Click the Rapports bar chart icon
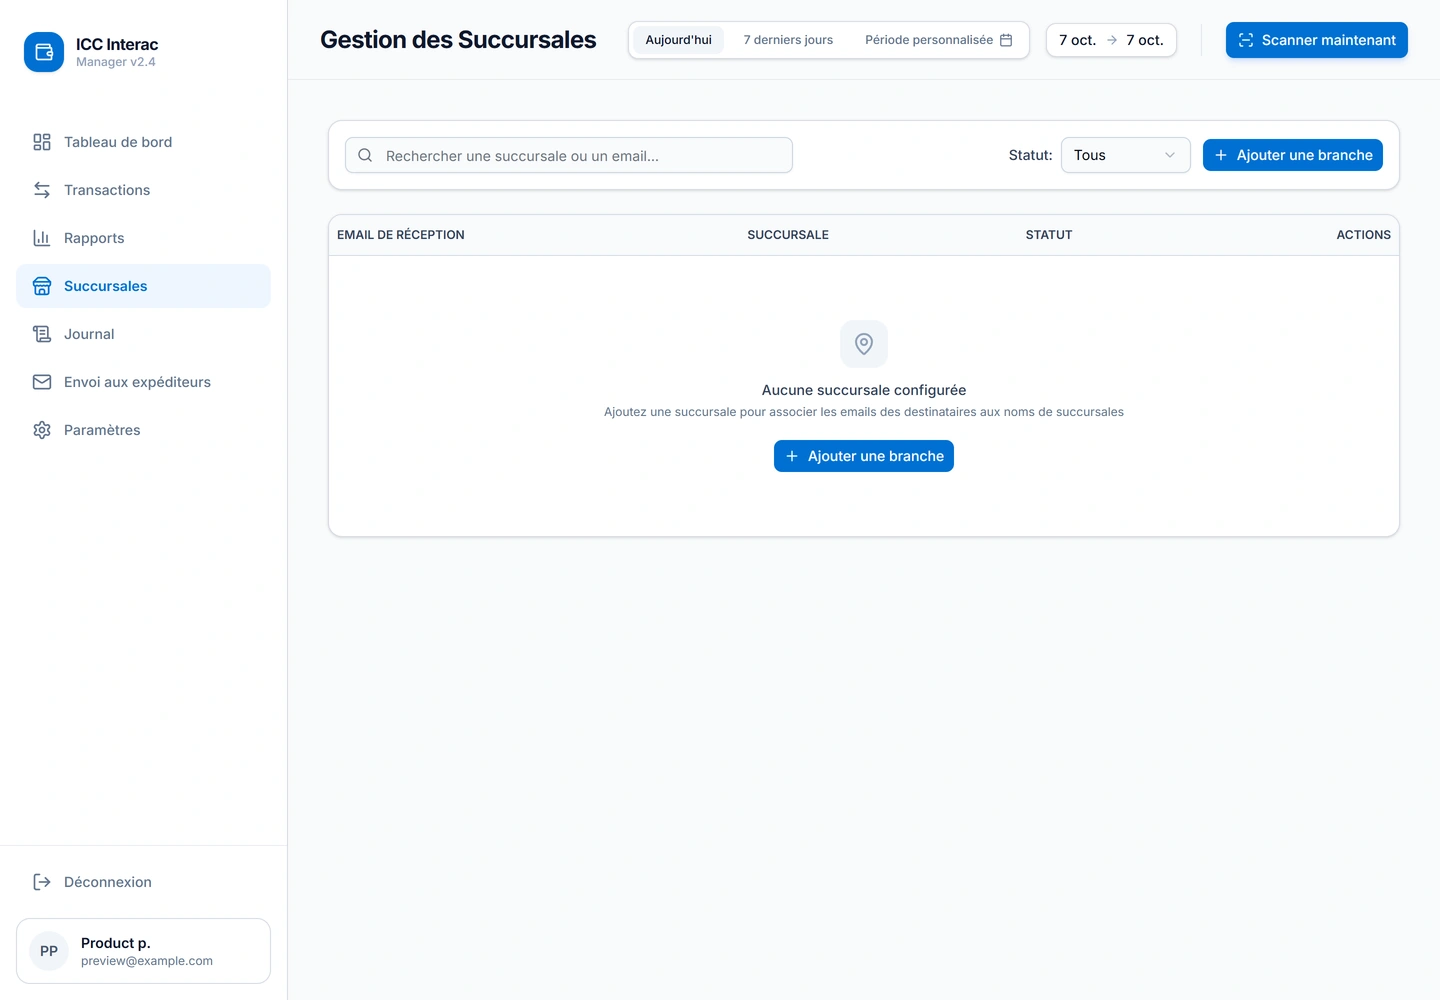 [x=42, y=238]
